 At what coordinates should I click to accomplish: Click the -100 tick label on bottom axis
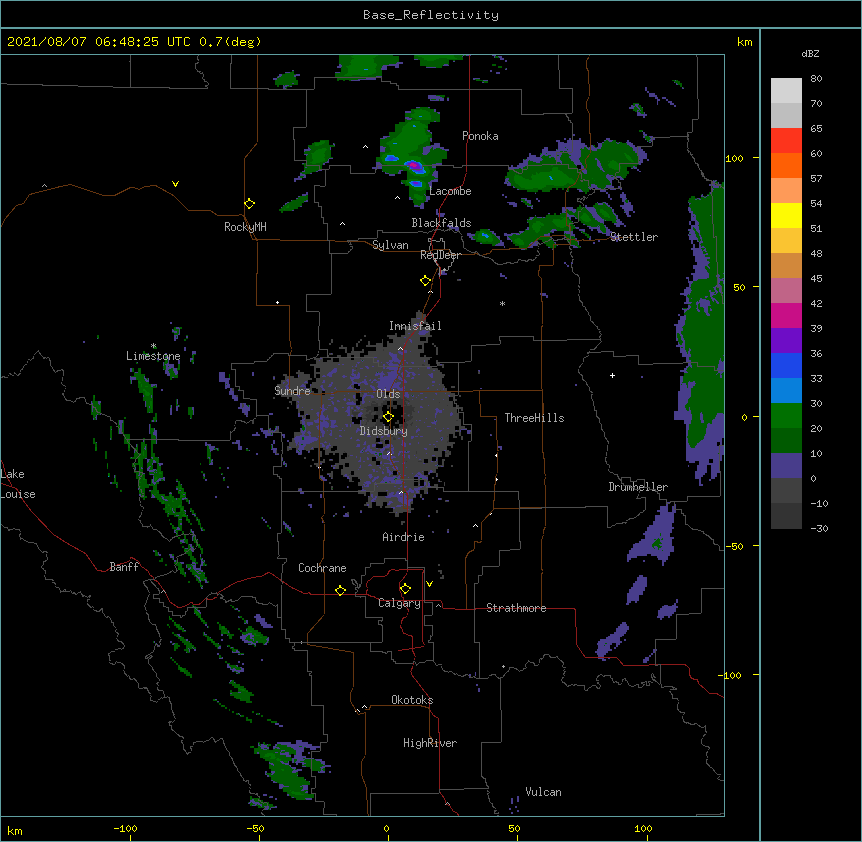click(125, 828)
